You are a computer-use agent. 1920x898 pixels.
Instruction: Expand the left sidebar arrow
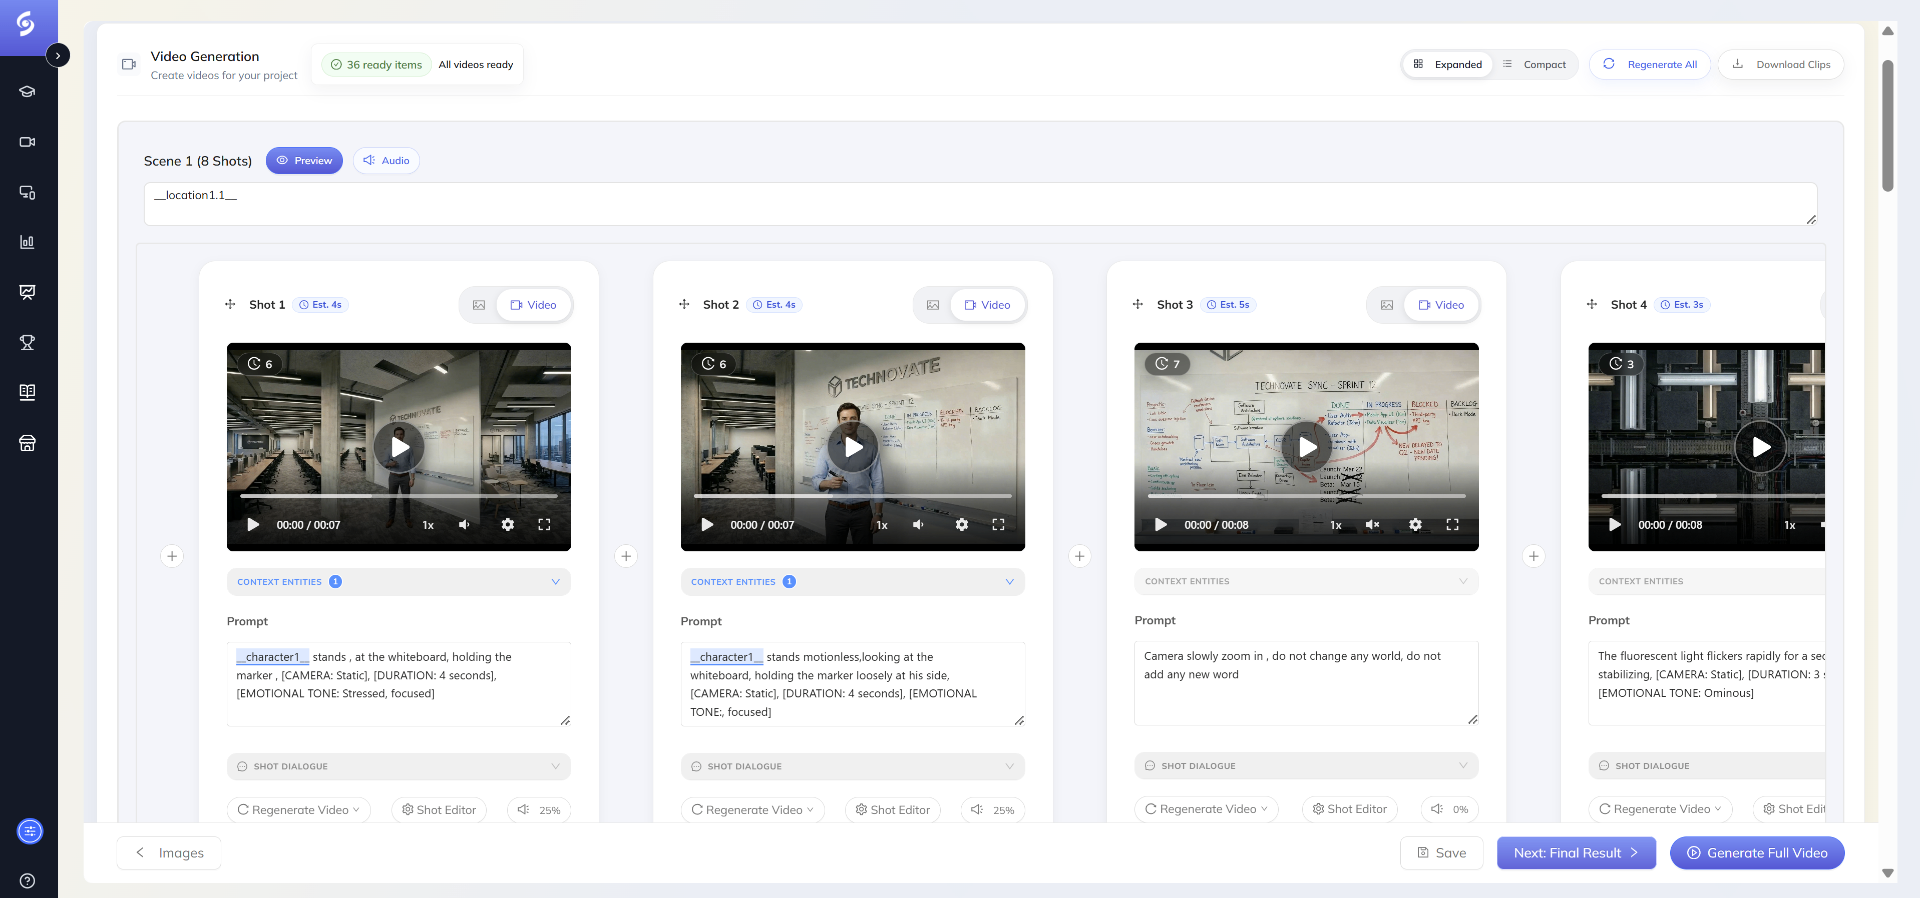click(59, 55)
